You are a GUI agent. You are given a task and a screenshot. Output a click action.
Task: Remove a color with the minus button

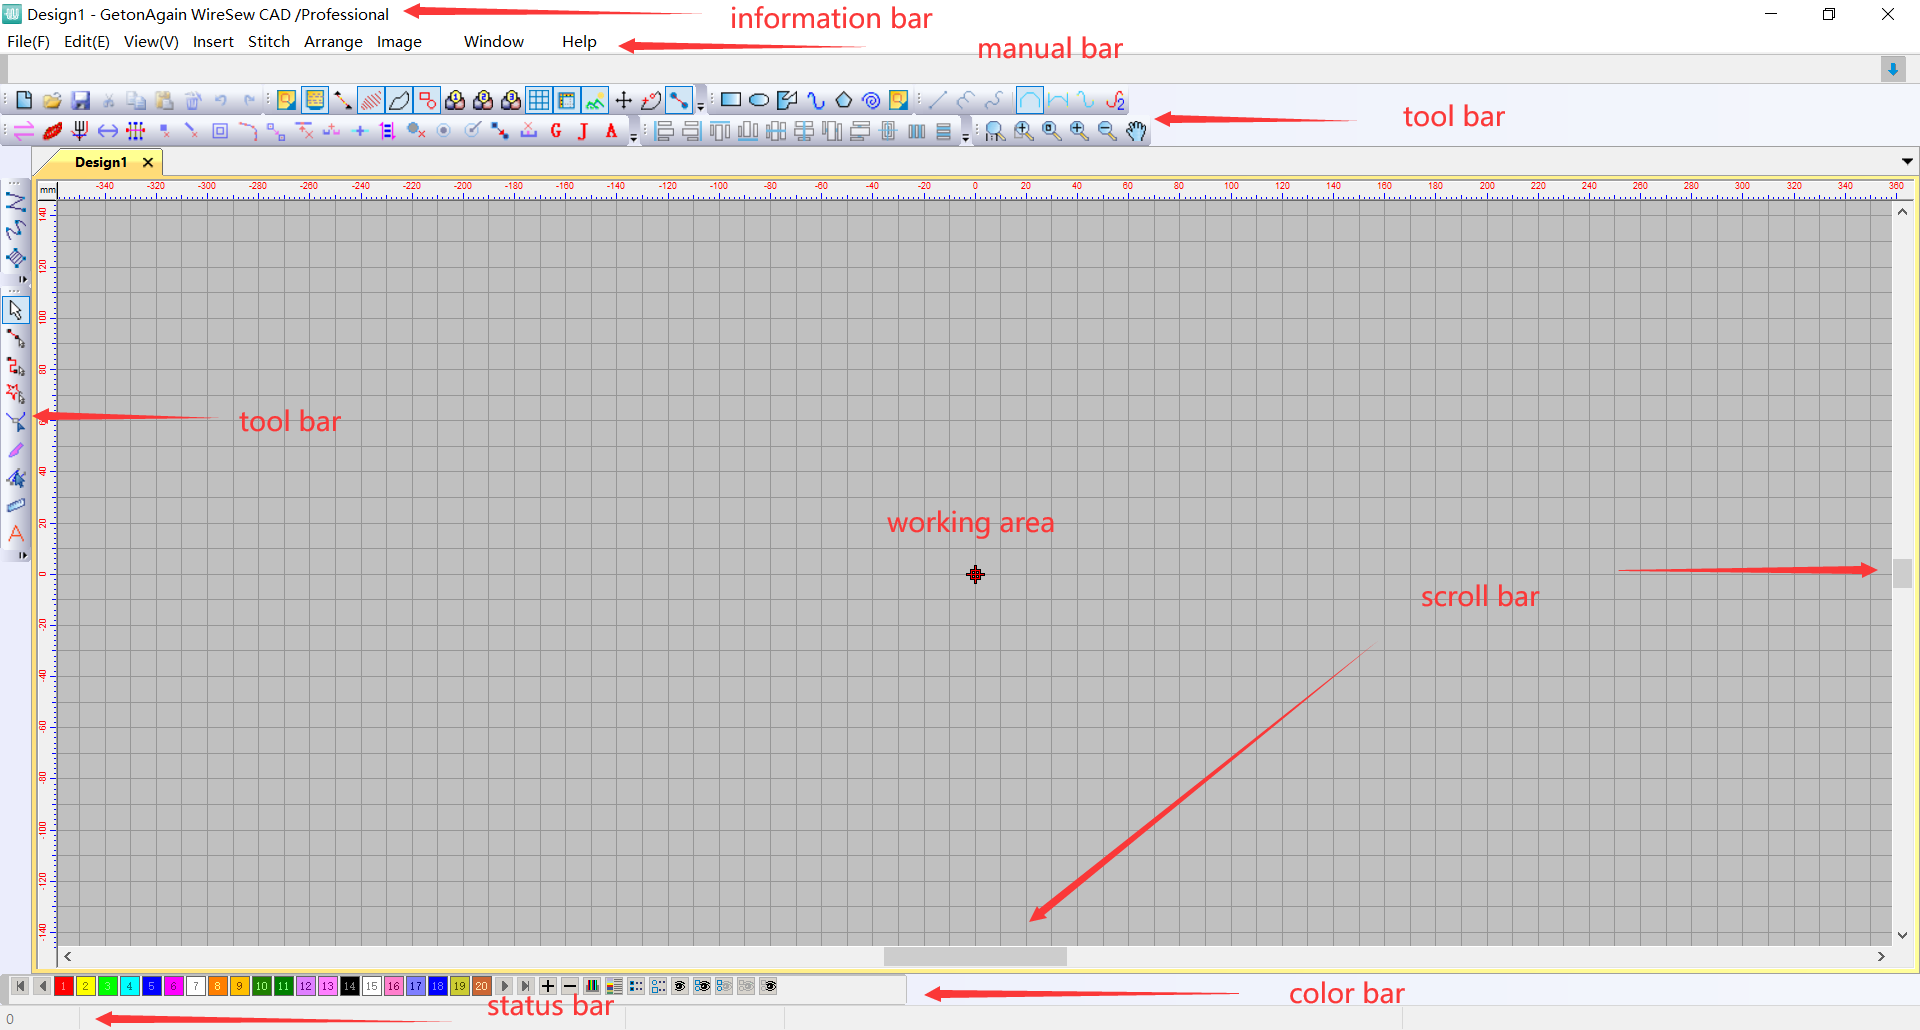pos(570,986)
